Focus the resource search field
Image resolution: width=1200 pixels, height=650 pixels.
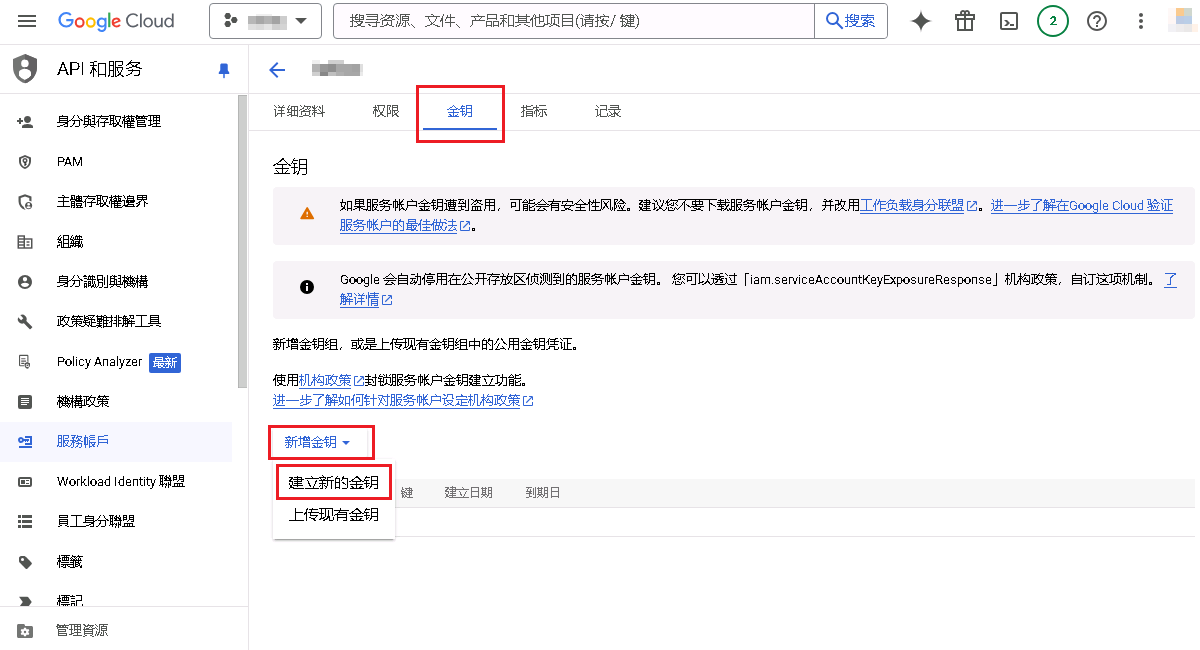pyautogui.click(x=575, y=21)
